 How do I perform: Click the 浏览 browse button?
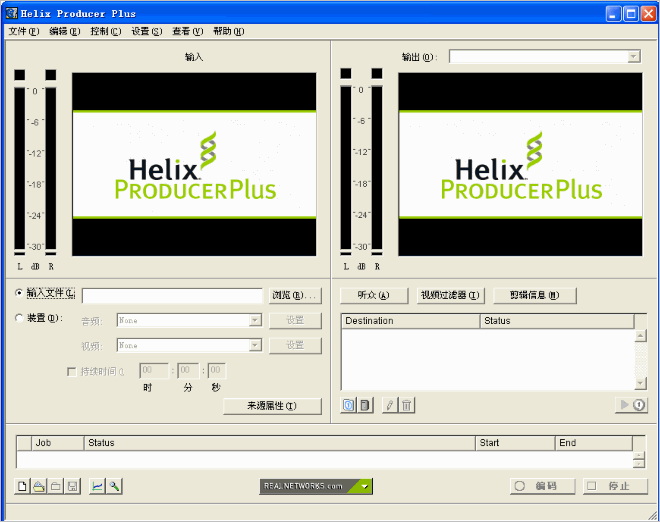(x=295, y=296)
